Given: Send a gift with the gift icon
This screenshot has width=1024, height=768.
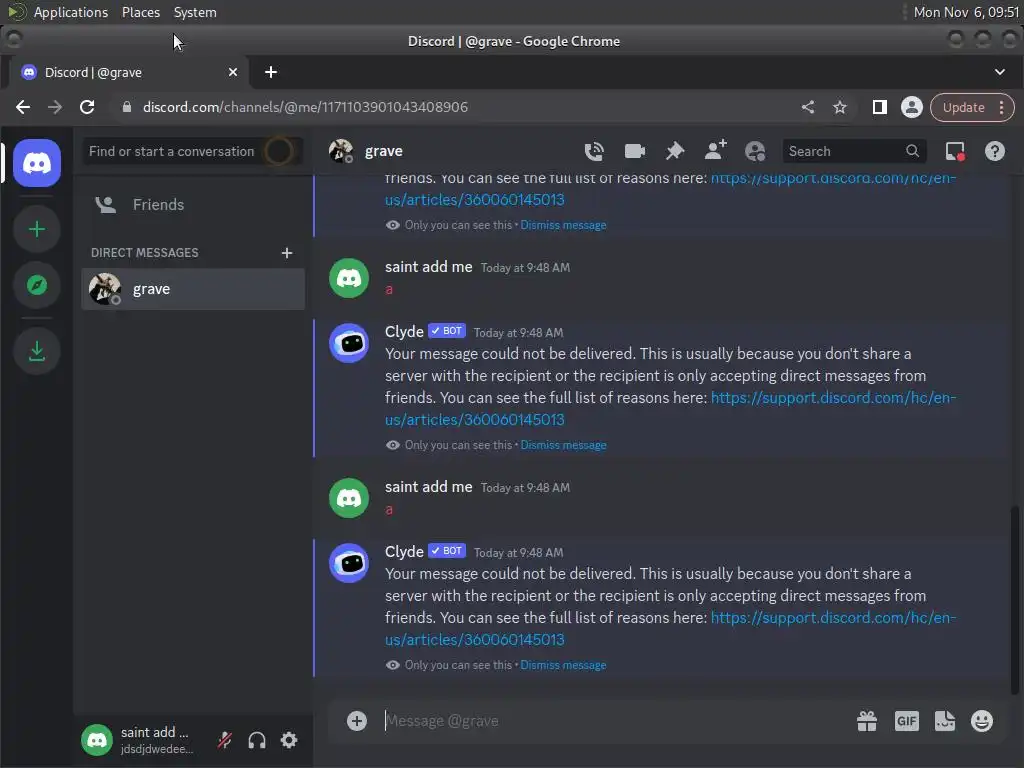Looking at the screenshot, I should 867,721.
